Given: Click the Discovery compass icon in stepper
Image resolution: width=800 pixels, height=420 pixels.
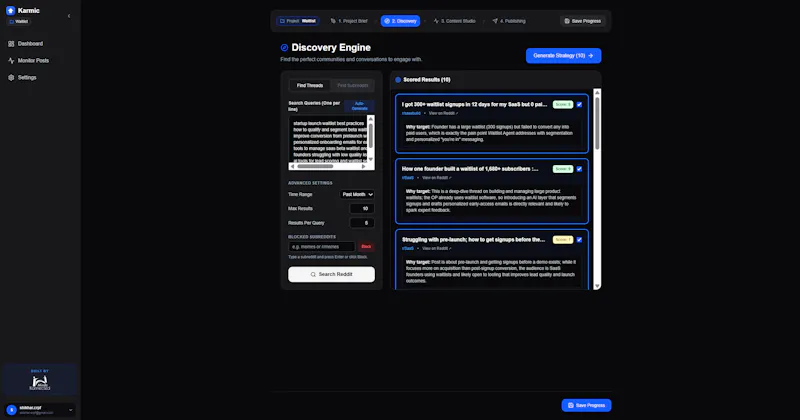Looking at the screenshot, I should tap(387, 21).
